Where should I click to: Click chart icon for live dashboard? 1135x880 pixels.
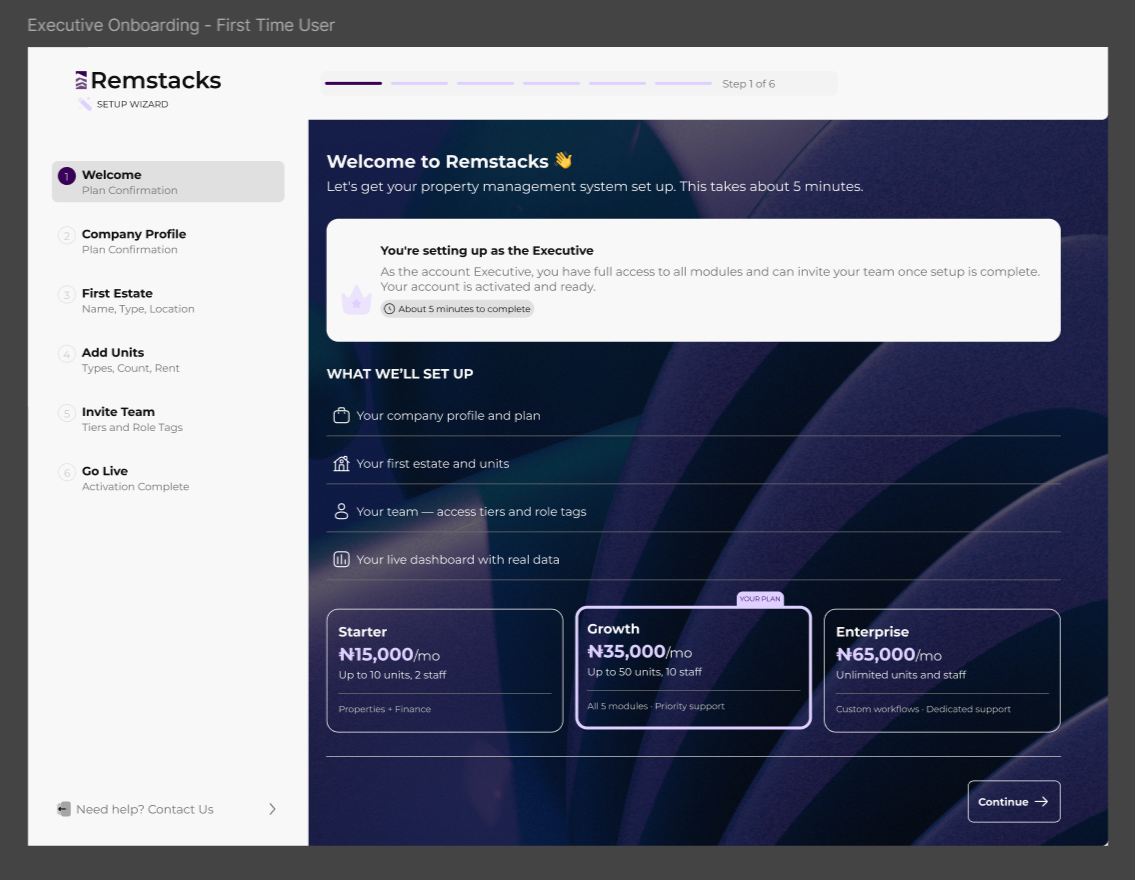click(341, 559)
